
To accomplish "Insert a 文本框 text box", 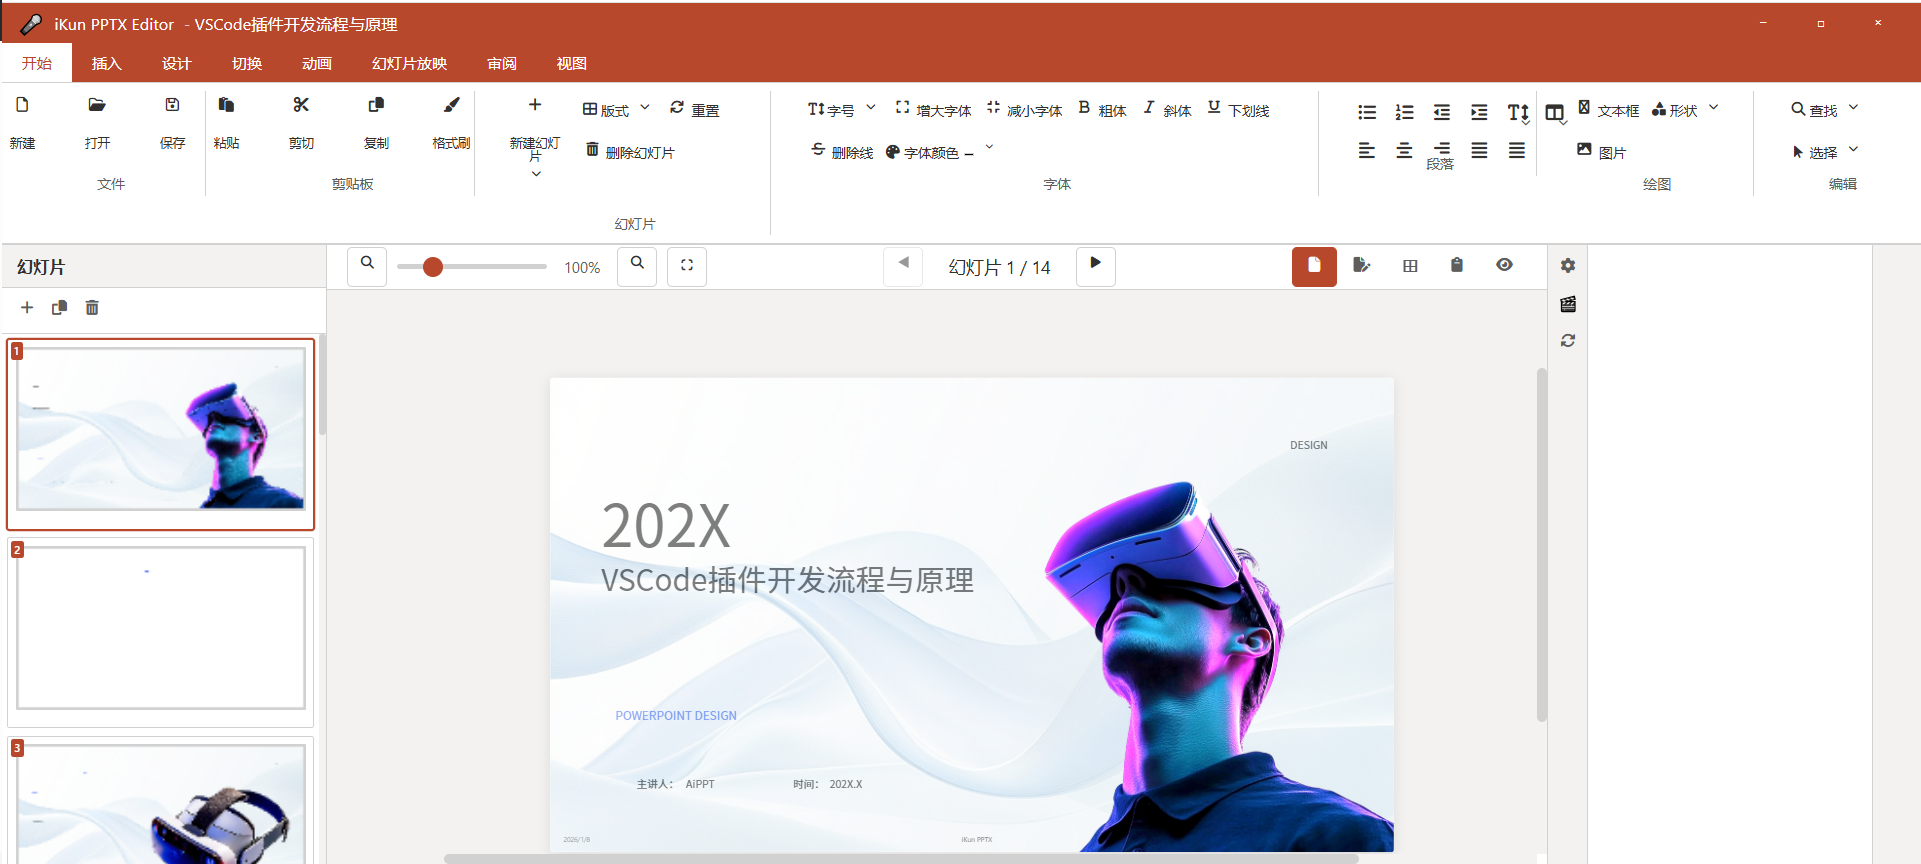I will tap(1608, 109).
